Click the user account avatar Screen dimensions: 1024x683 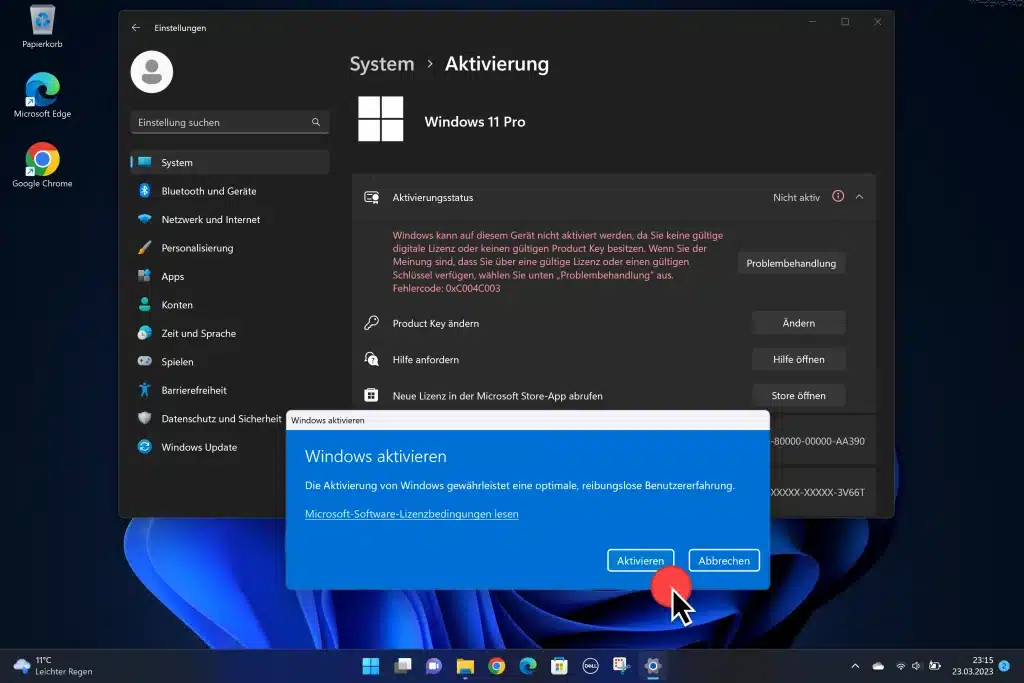pyautogui.click(x=152, y=72)
